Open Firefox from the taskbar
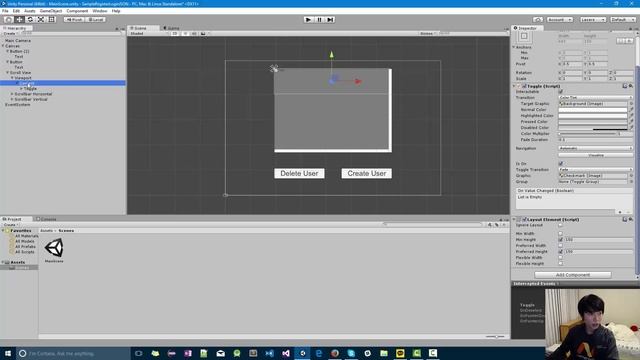The width and height of the screenshot is (640, 360). [335, 353]
